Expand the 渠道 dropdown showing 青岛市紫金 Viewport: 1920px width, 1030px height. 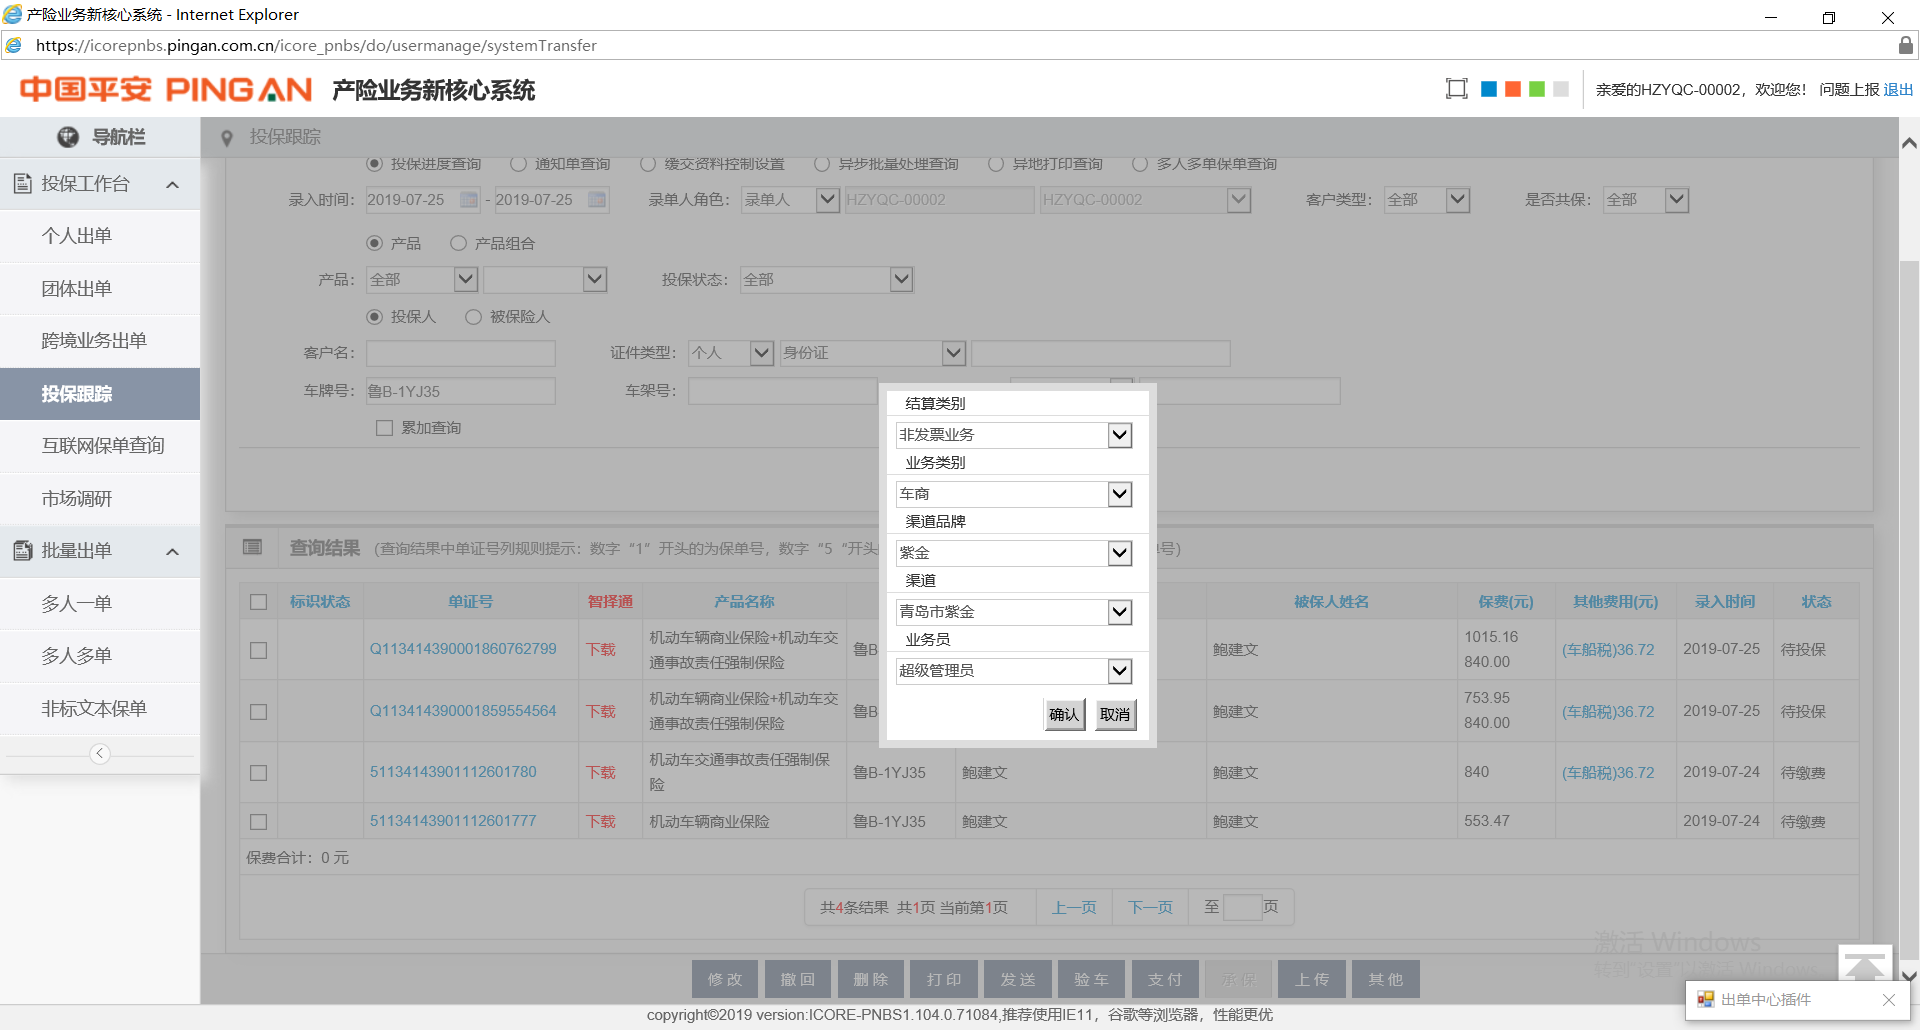[1119, 612]
